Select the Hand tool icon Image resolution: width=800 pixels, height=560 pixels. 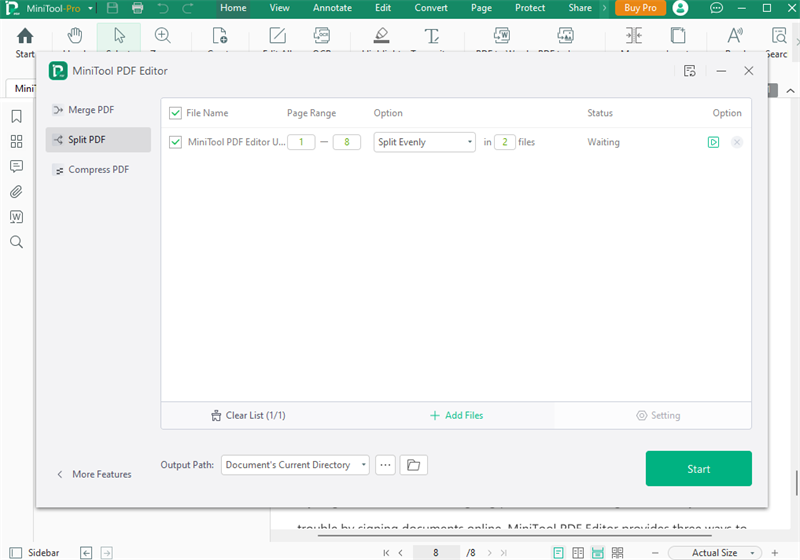point(75,36)
